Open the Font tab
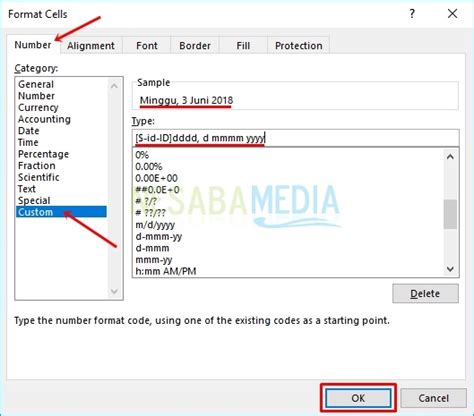This screenshot has height=416, width=474. (147, 46)
